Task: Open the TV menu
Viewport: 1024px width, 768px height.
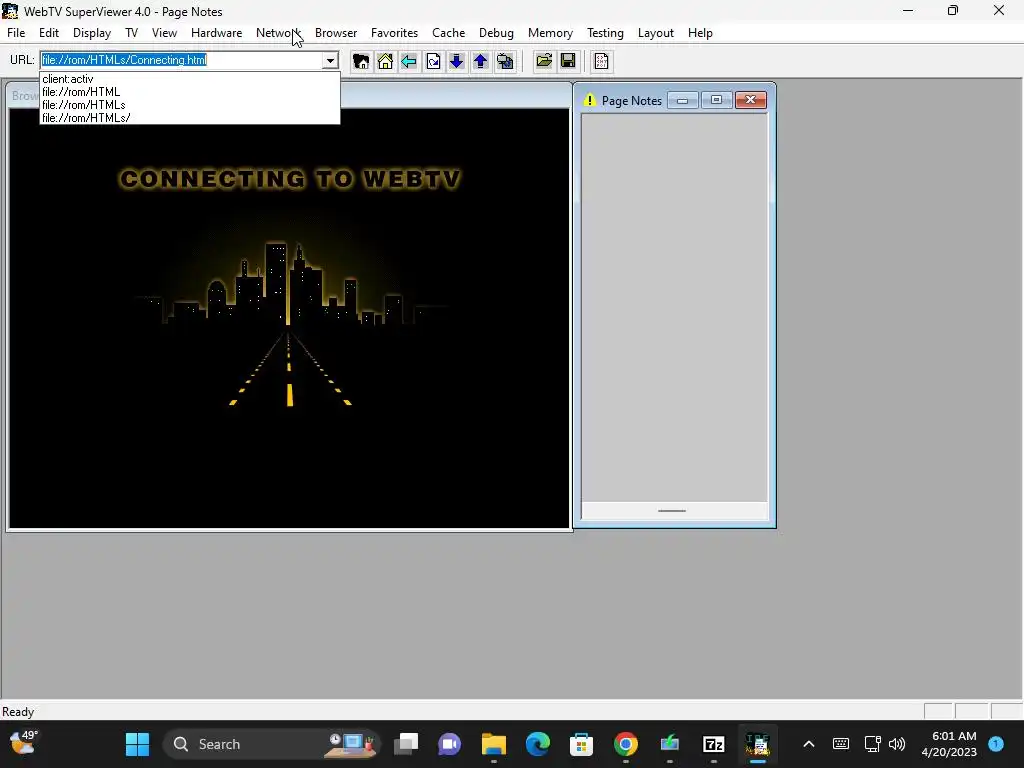Action: coord(131,33)
